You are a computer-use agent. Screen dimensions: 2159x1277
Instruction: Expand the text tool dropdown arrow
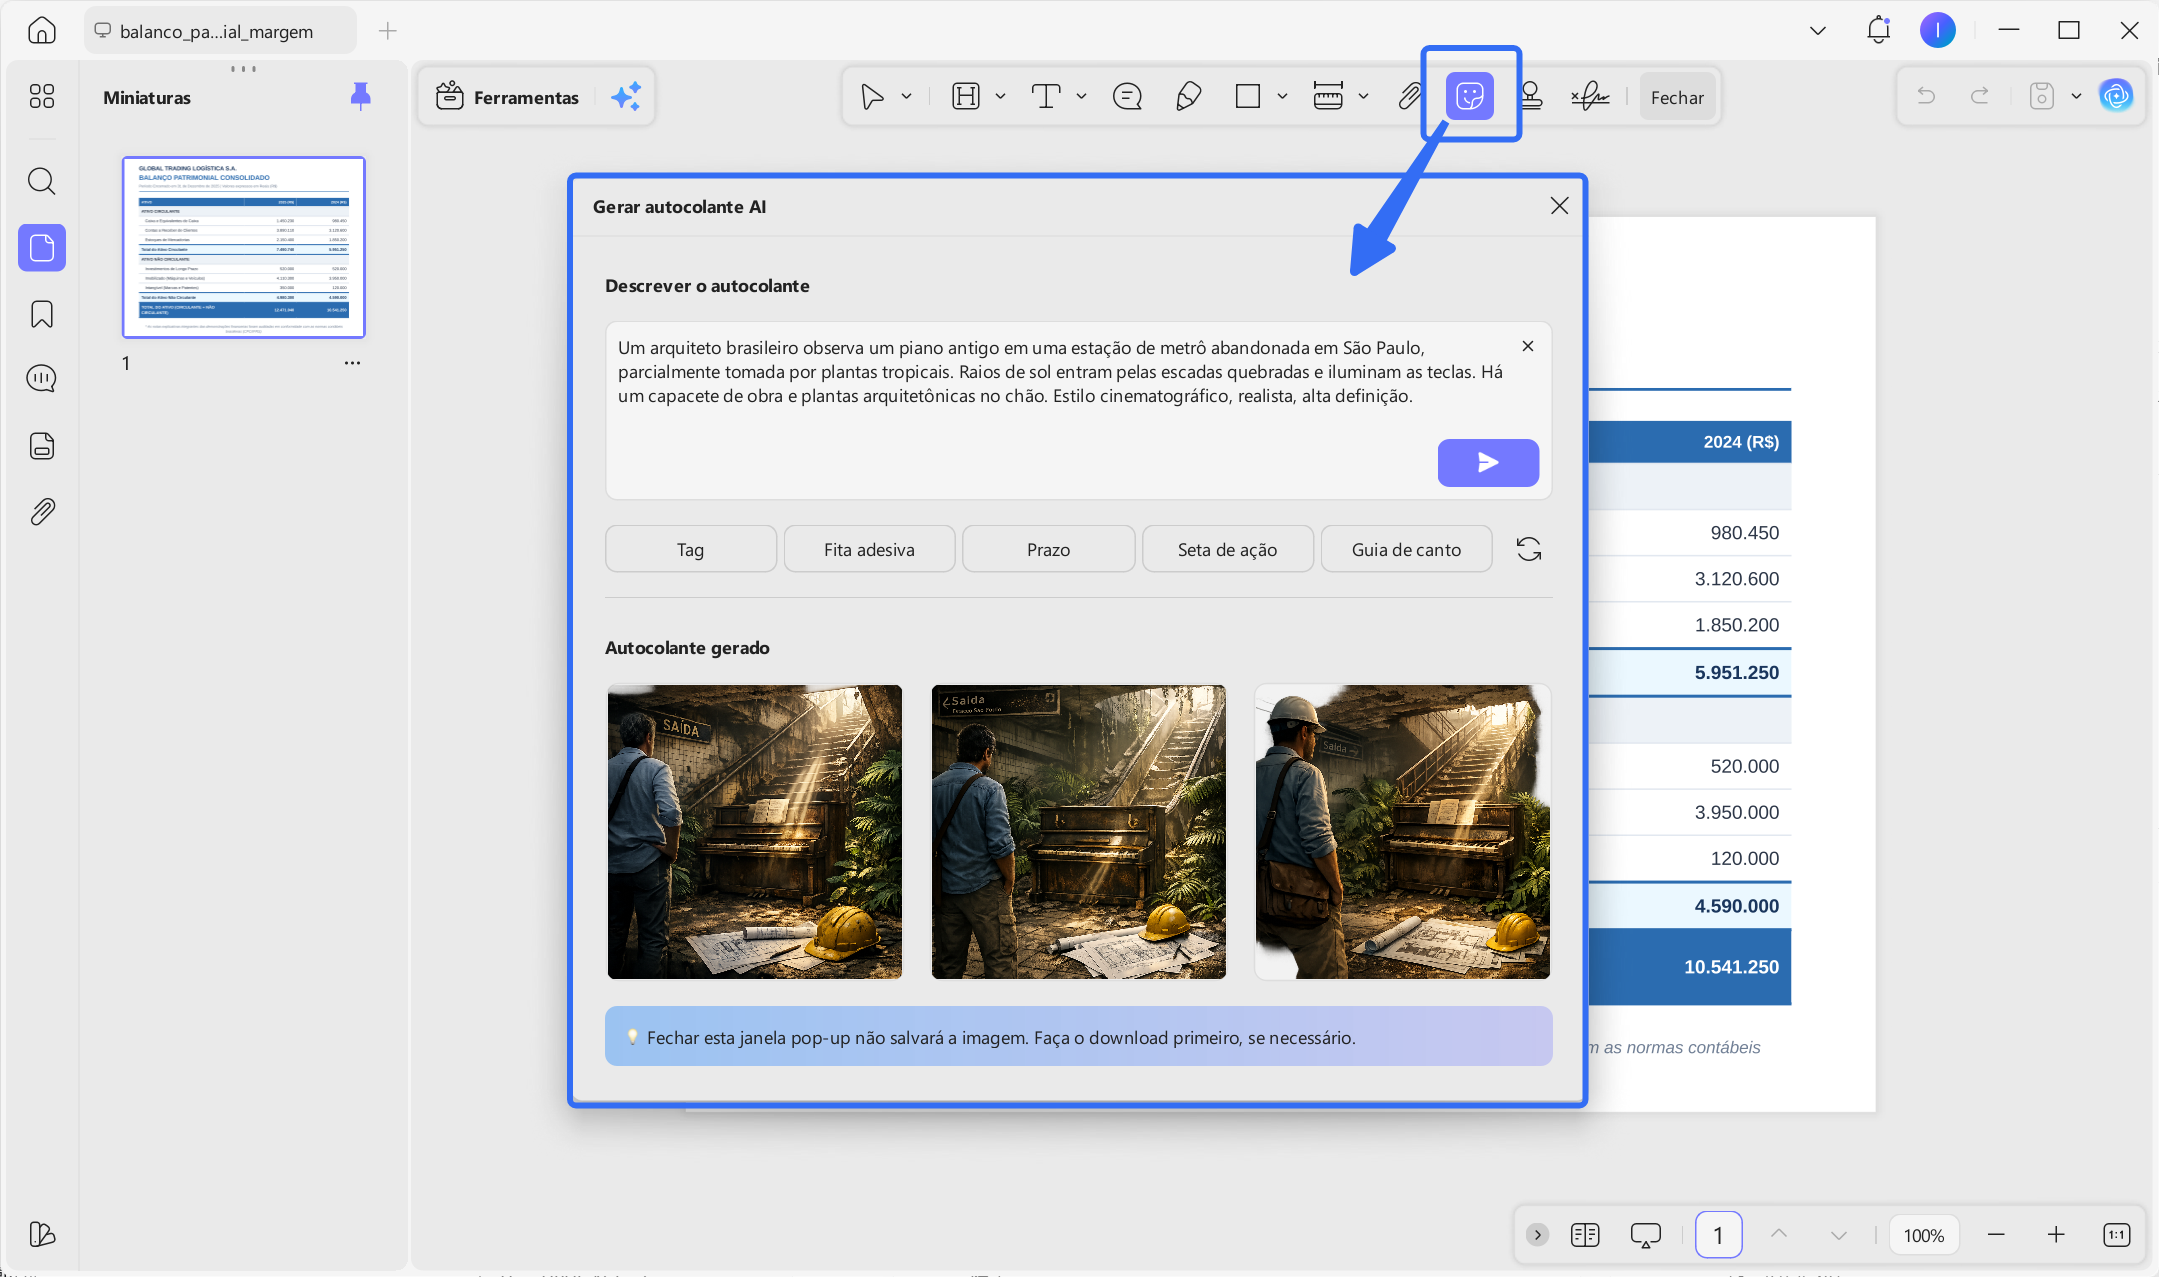[1081, 97]
